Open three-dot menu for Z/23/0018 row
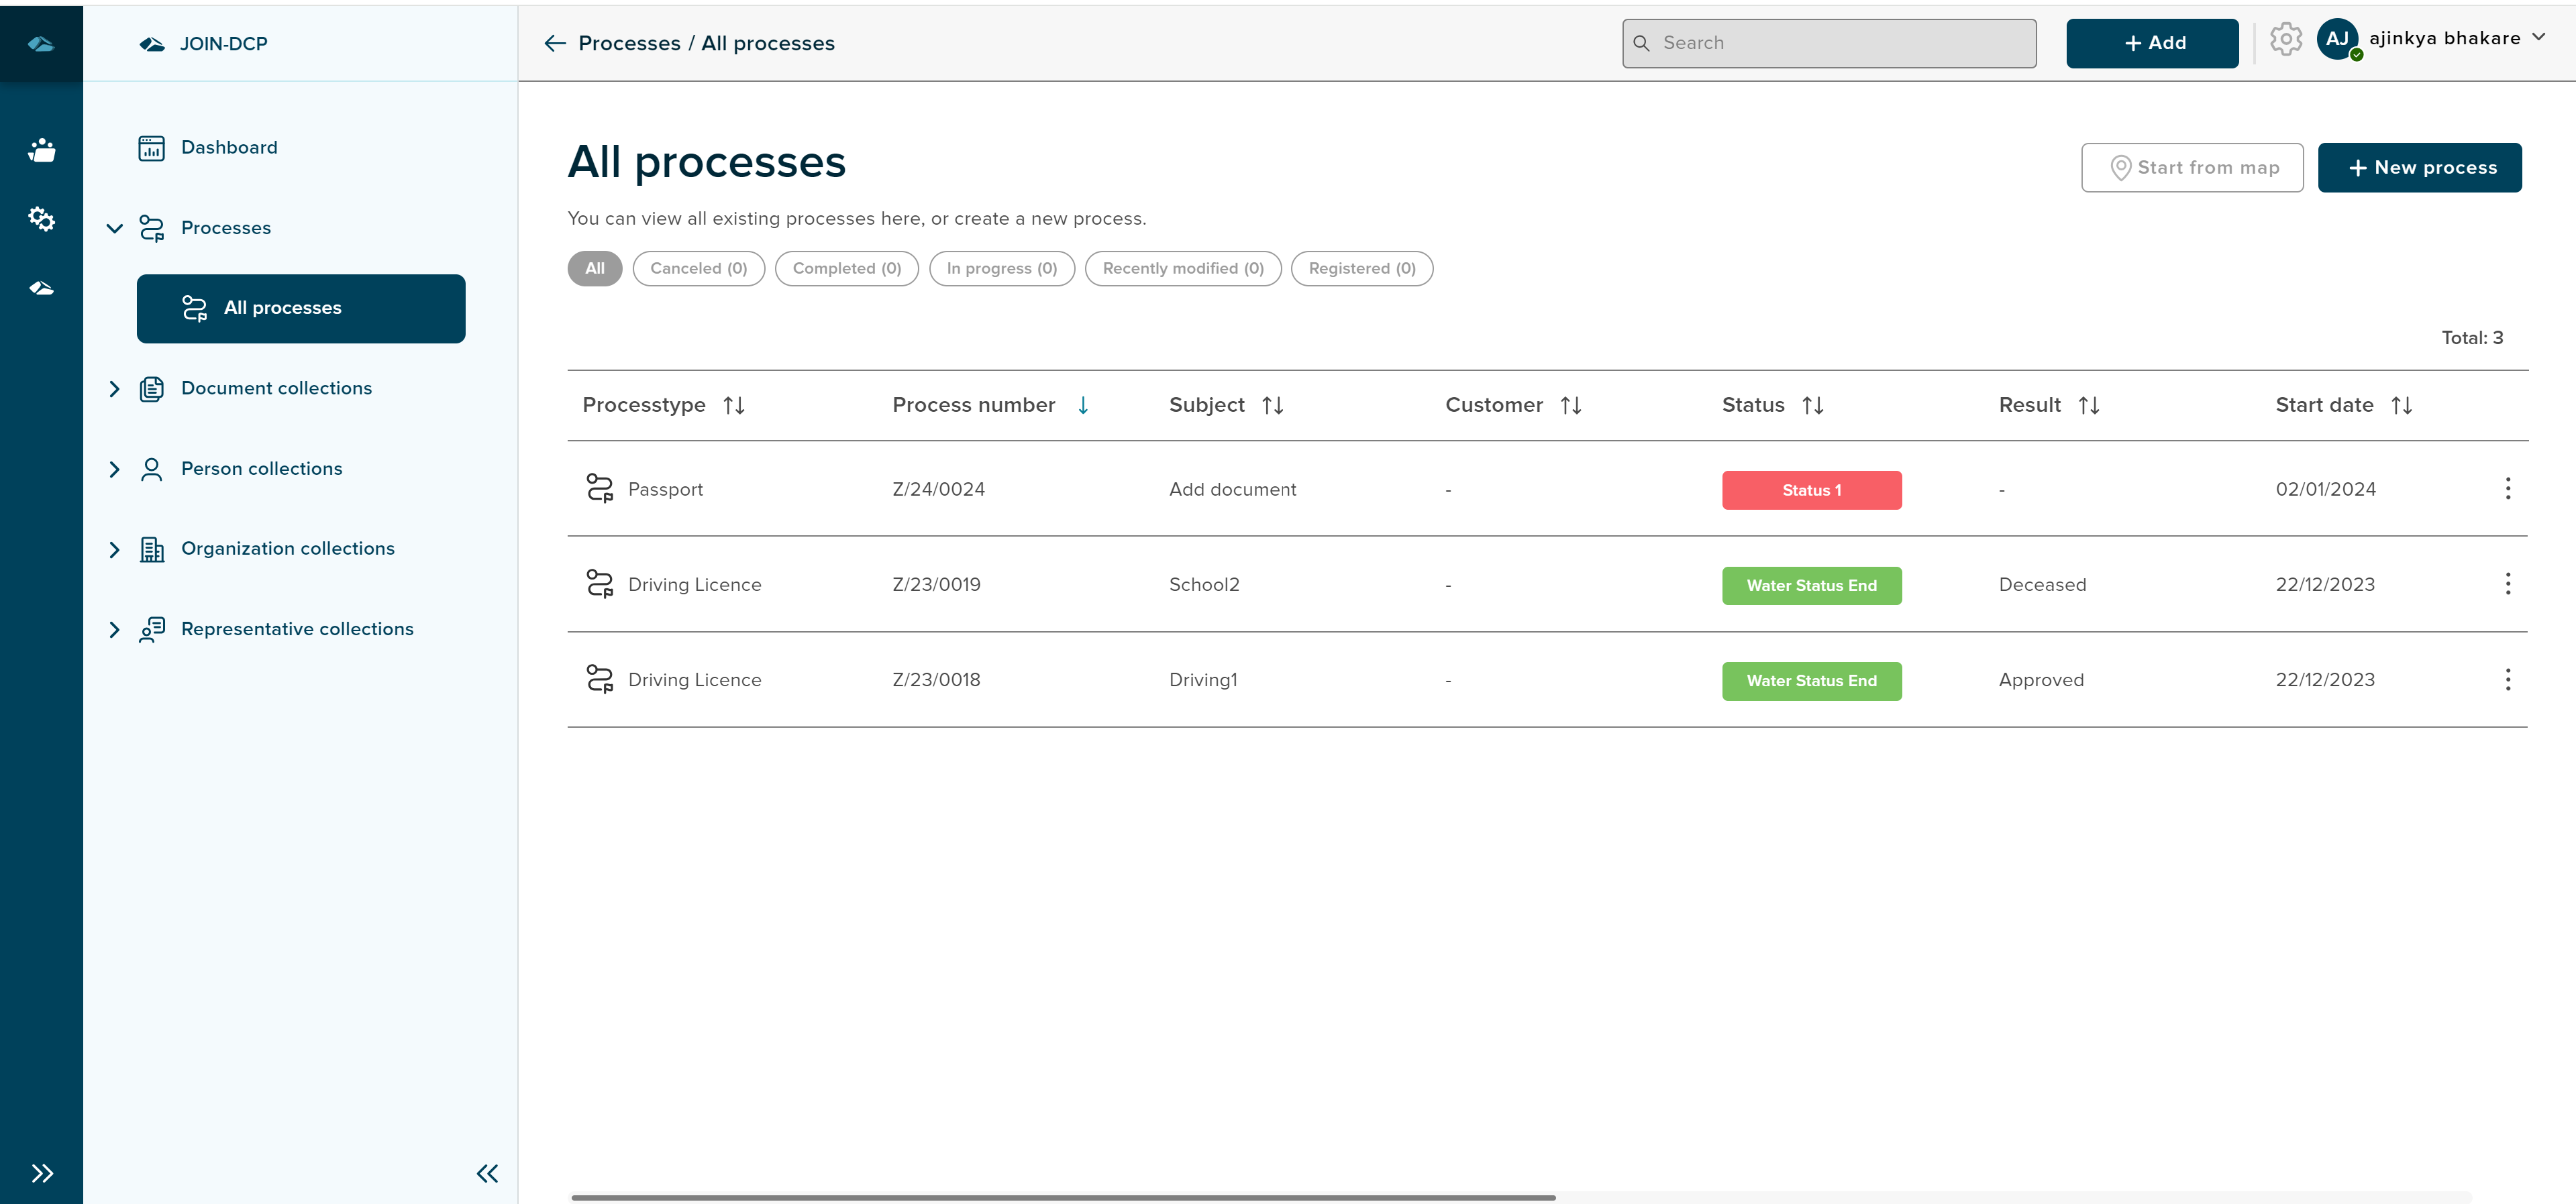 pos(2507,680)
